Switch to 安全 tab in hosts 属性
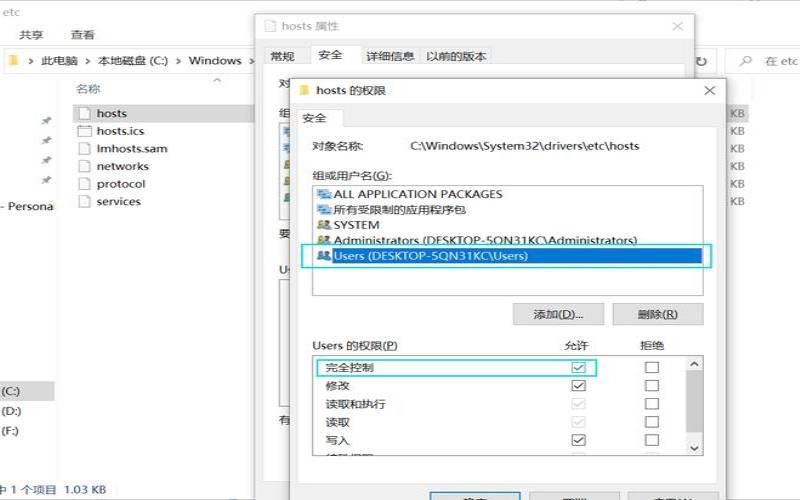This screenshot has height=500, width=800. tap(330, 55)
